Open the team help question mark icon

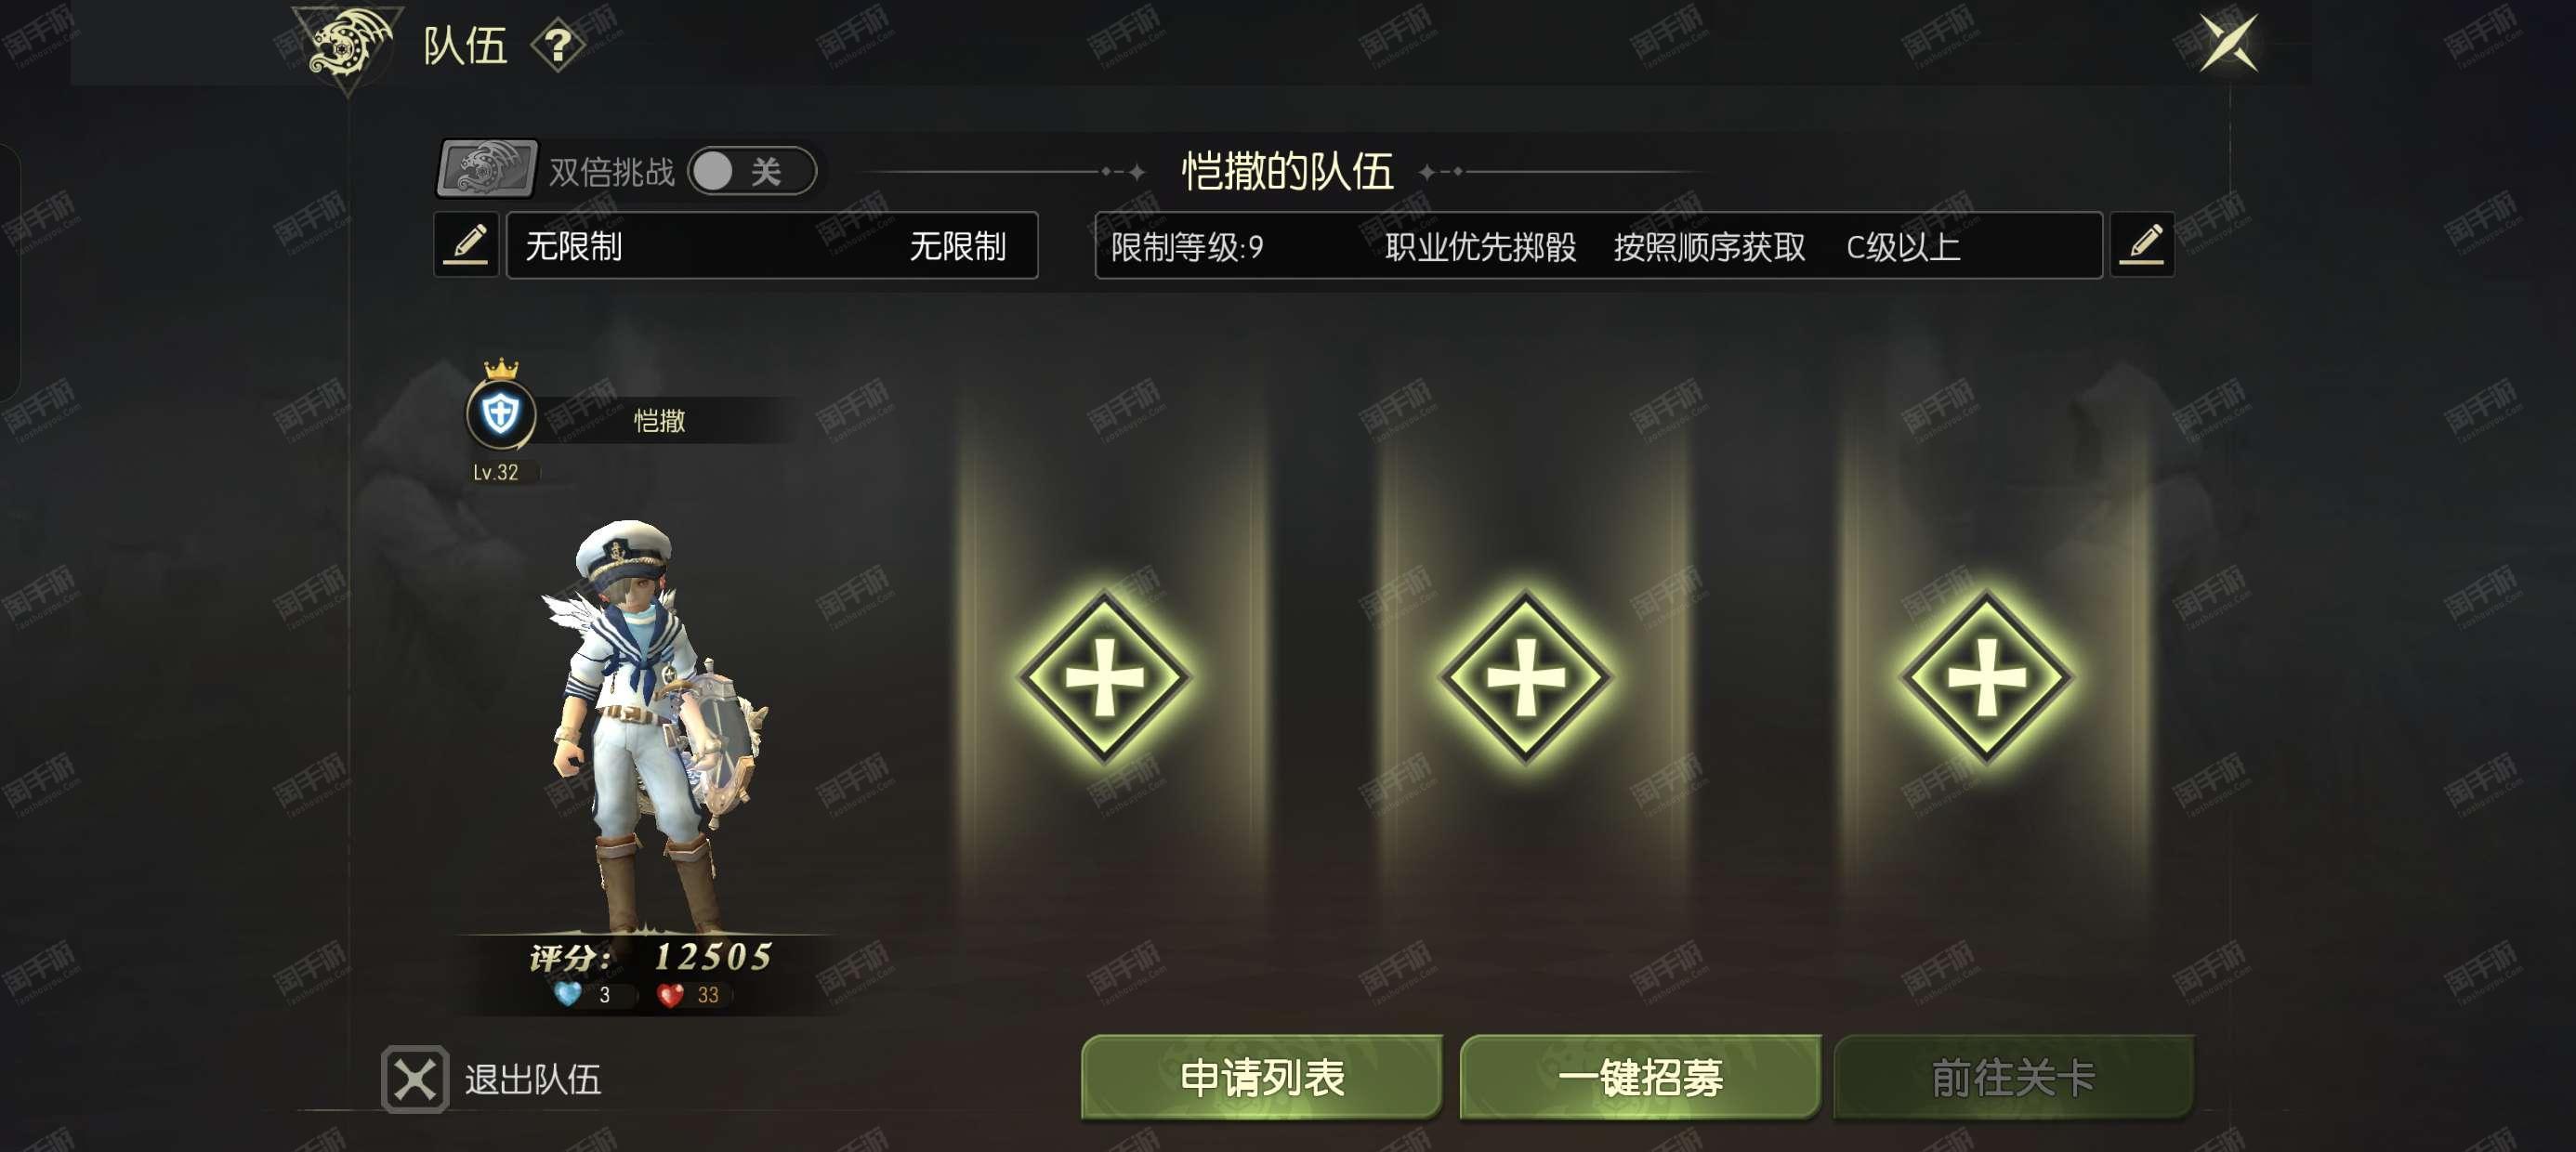point(557,46)
